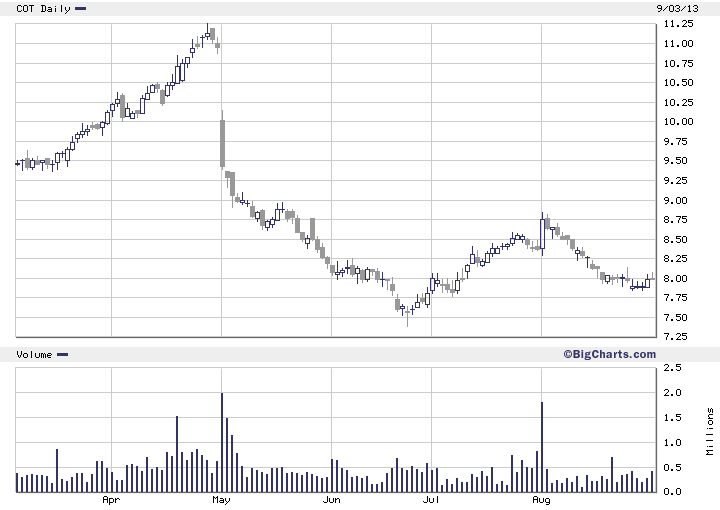Image resolution: width=720 pixels, height=510 pixels.
Task: Click the COT Daily legend color marker
Action: [x=80, y=8]
